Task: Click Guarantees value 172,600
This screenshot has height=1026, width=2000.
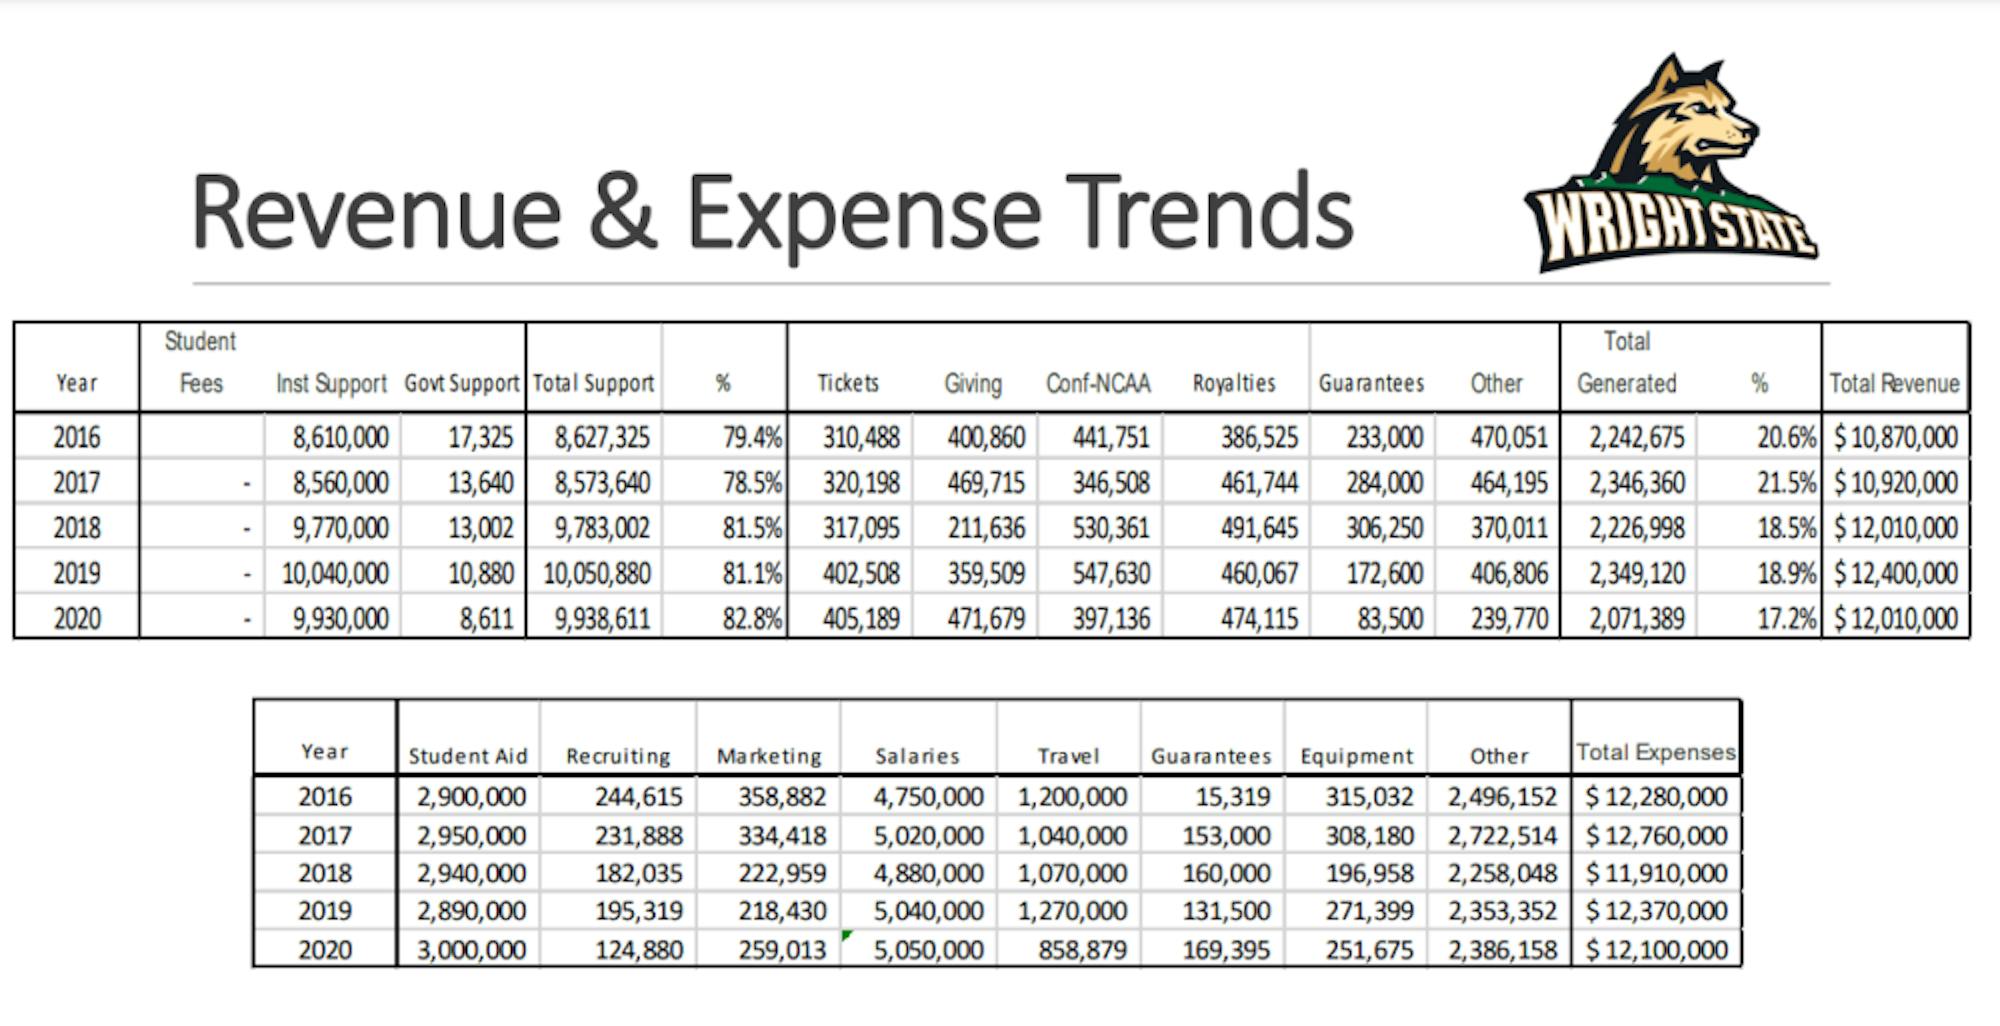Action: (1384, 574)
